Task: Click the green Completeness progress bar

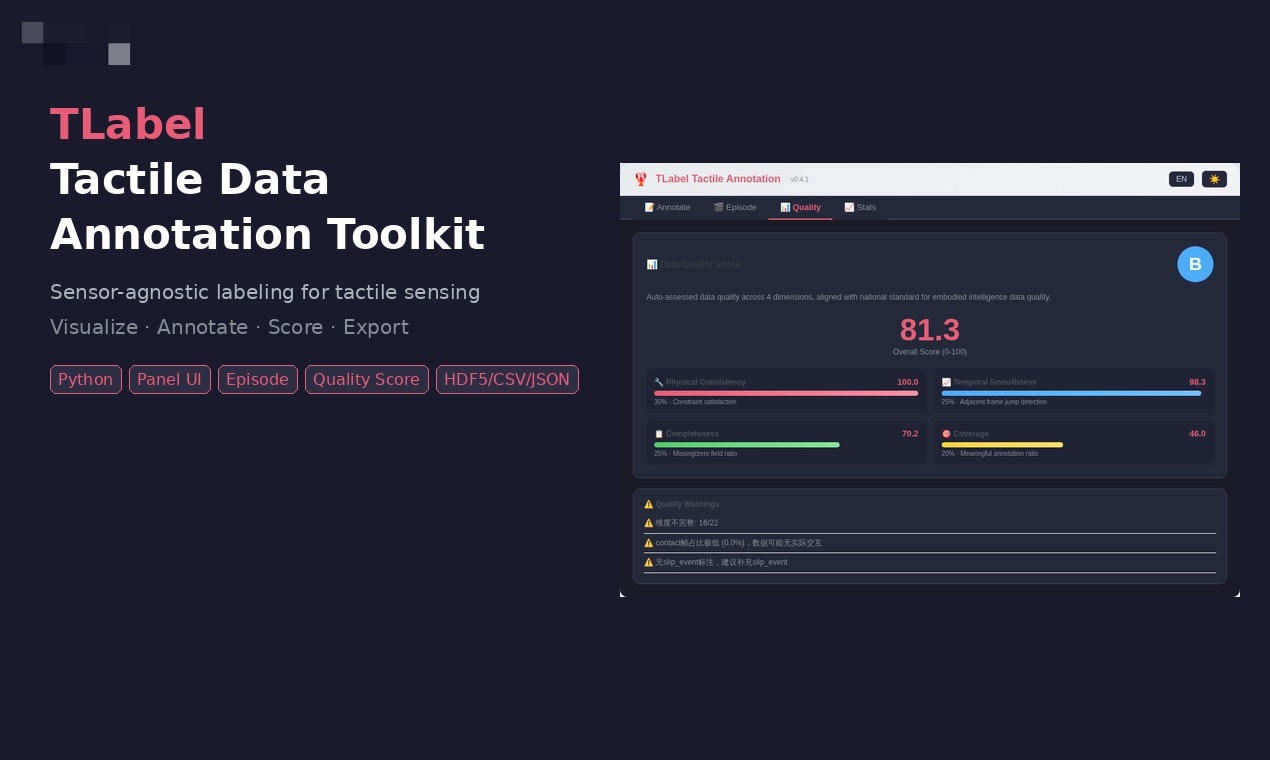Action: click(x=747, y=445)
